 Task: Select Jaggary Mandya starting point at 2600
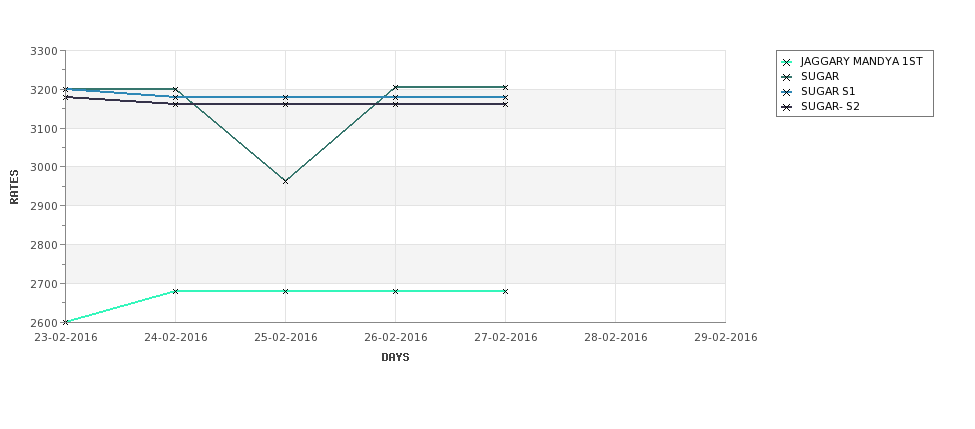tap(65, 322)
